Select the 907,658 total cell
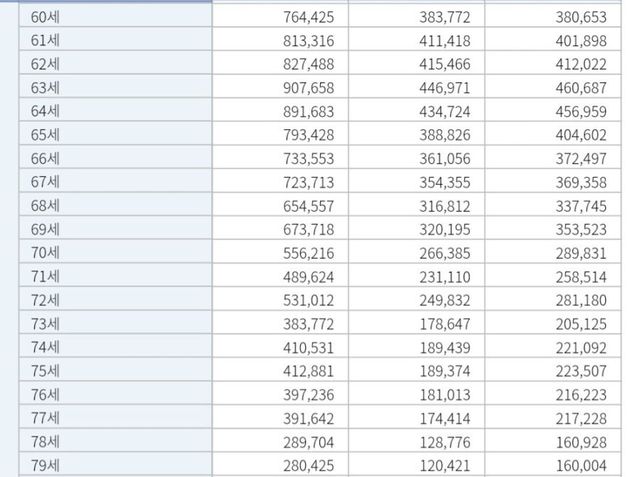640x477 pixels. (x=308, y=87)
